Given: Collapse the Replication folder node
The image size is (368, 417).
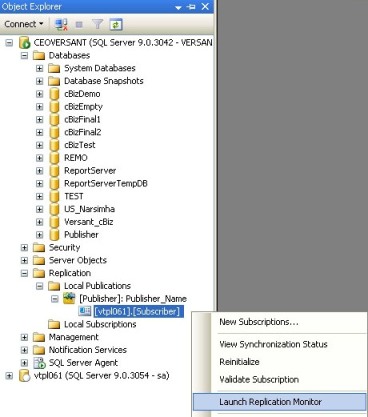Looking at the screenshot, I should click(24, 273).
